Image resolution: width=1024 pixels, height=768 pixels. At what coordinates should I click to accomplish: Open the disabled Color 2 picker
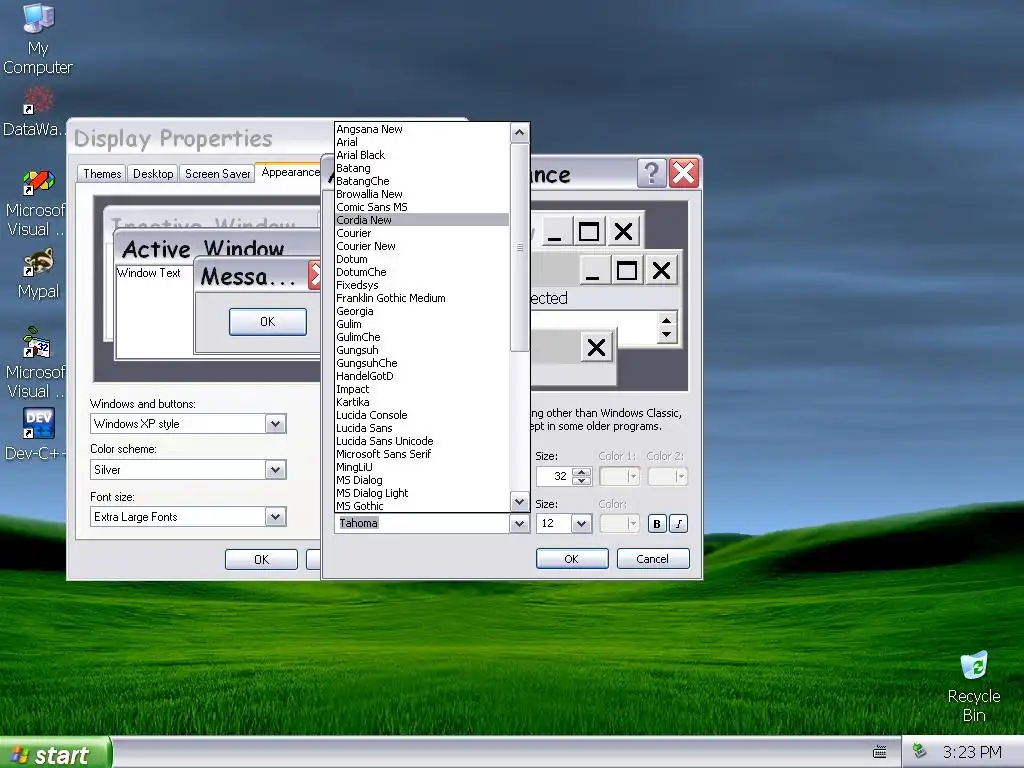pos(667,477)
